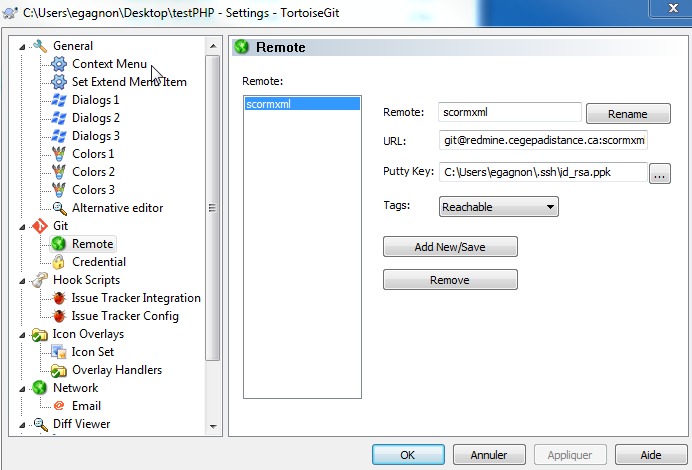
Task: Browse for Putty Key file
Action: [x=659, y=173]
